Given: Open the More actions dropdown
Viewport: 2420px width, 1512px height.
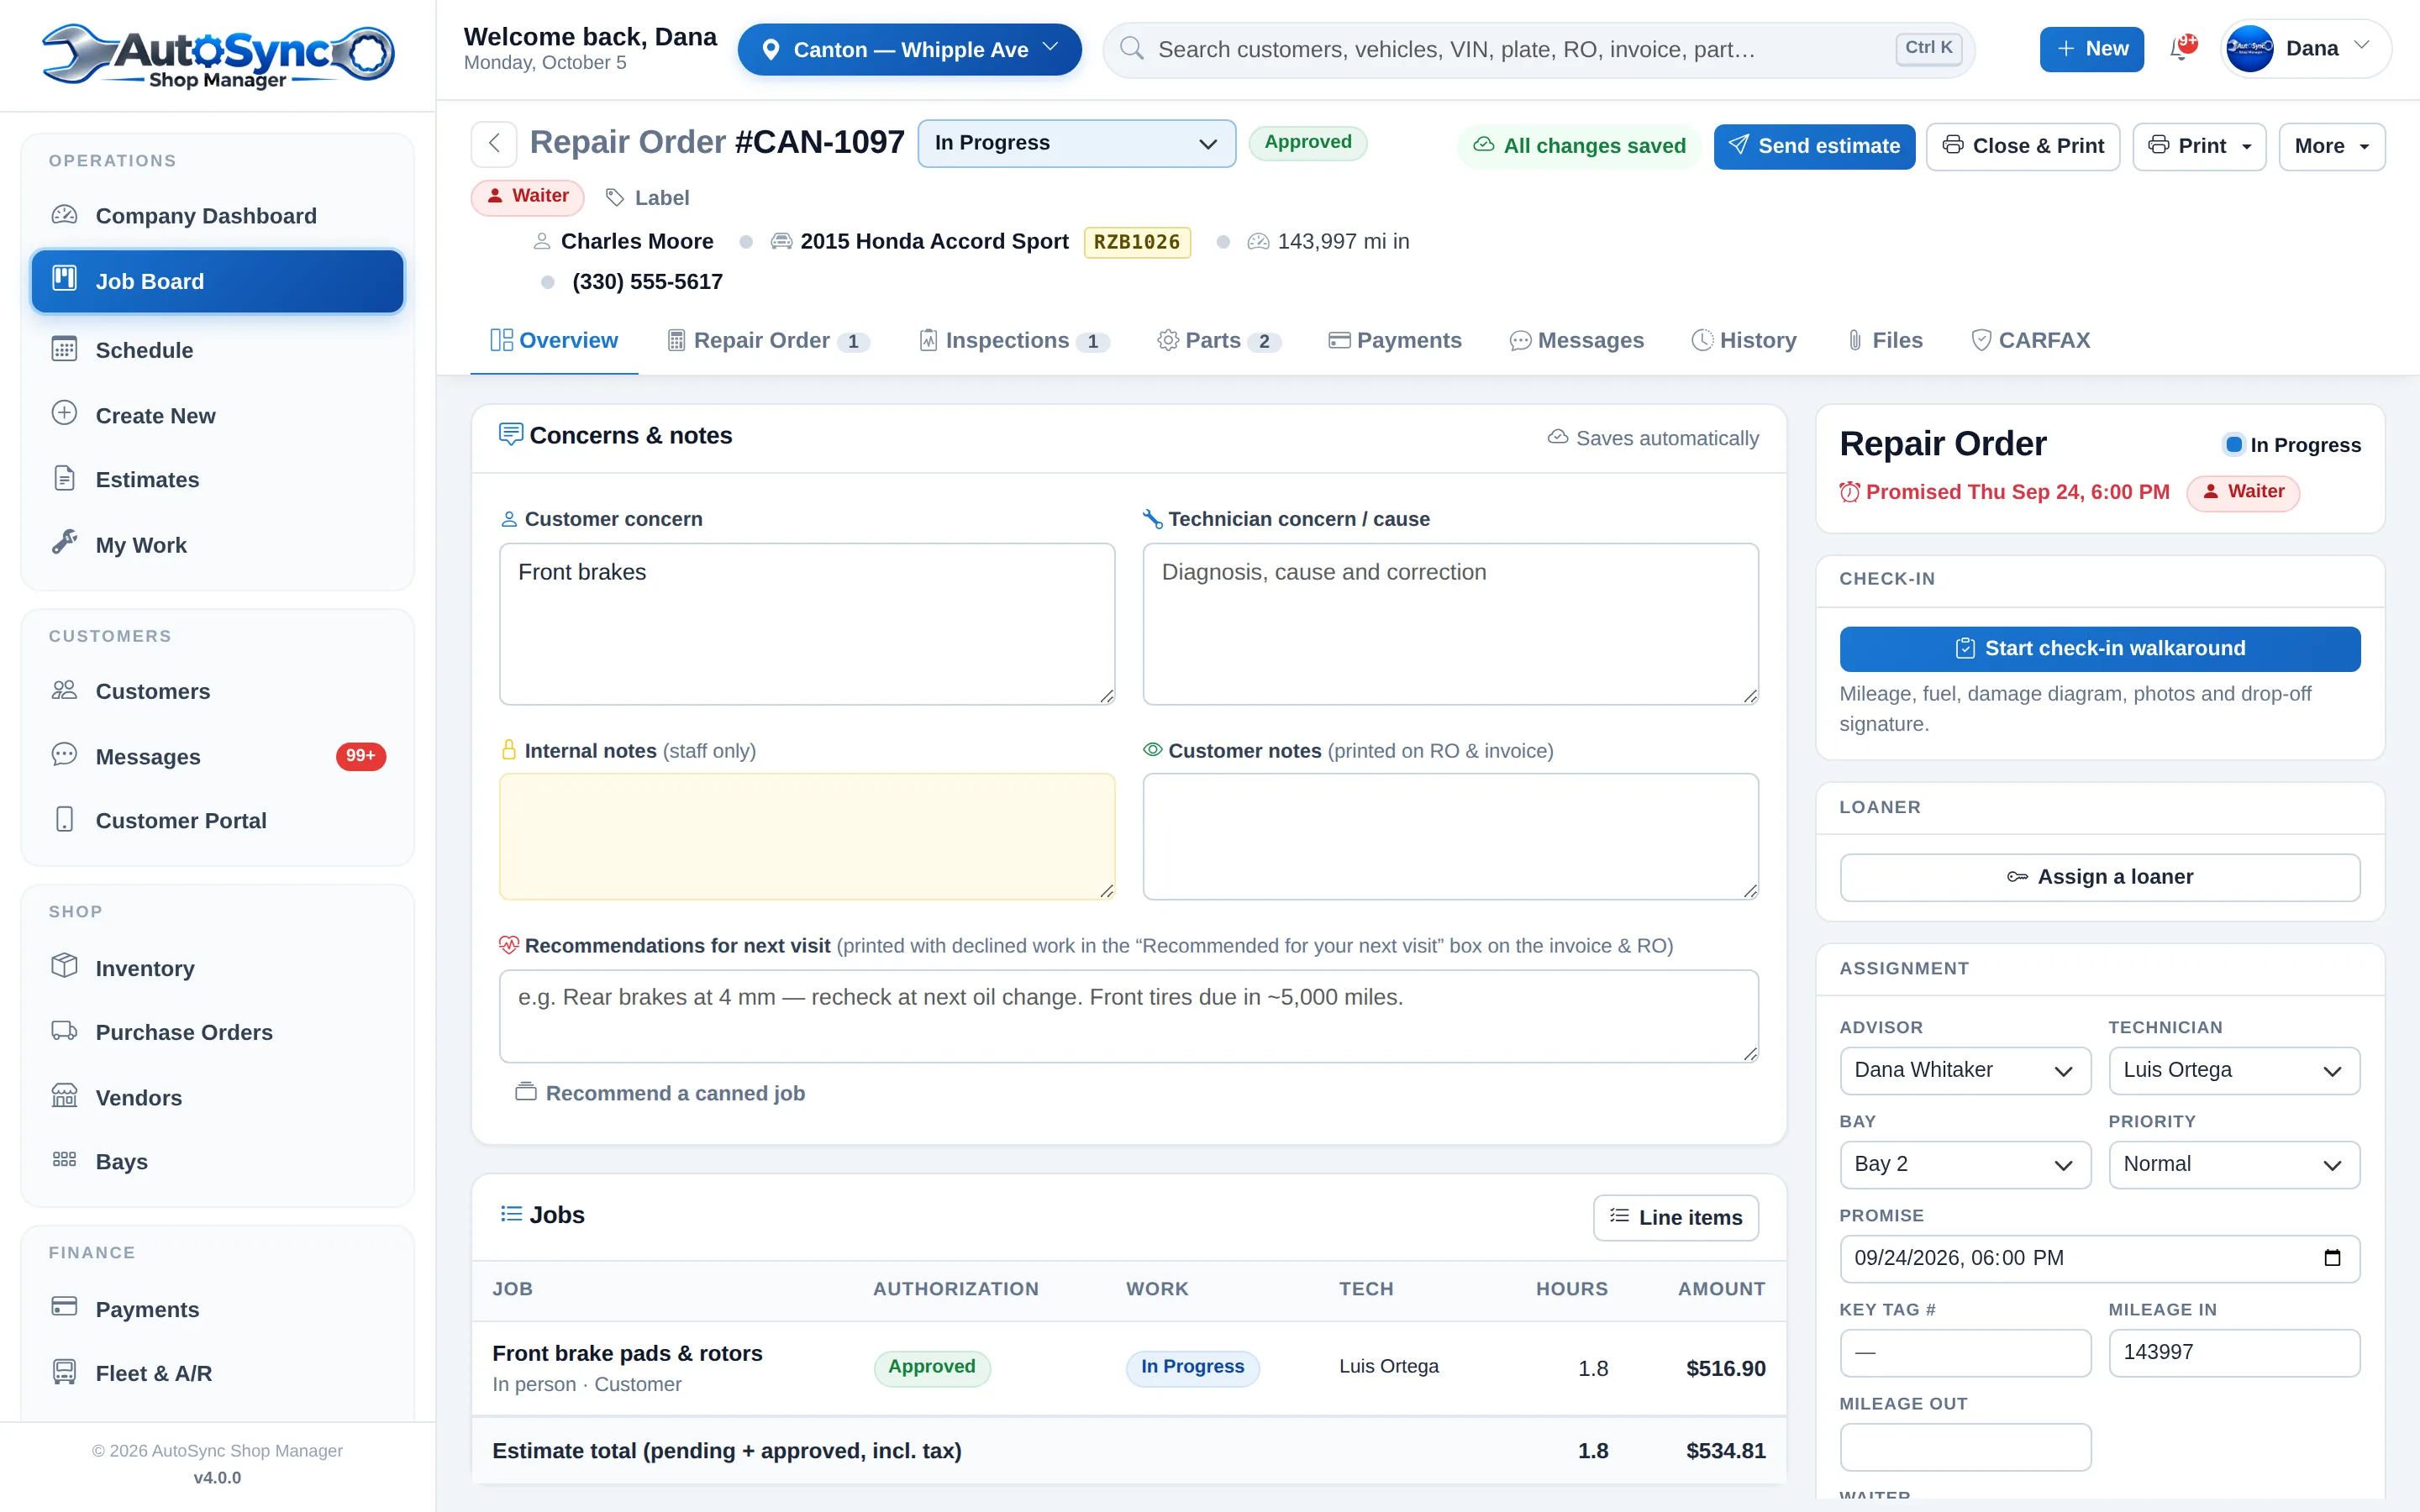Looking at the screenshot, I should click(x=2332, y=146).
